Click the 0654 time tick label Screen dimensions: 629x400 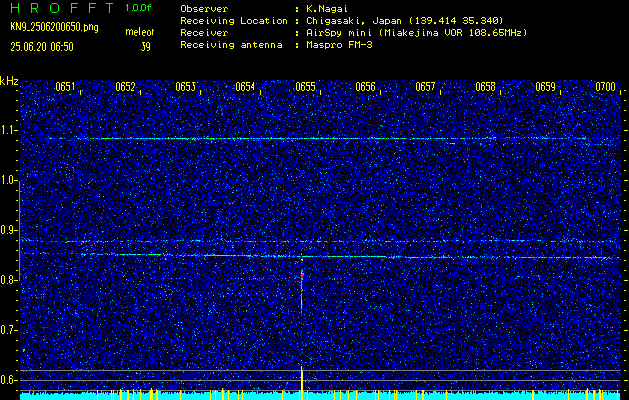(245, 87)
